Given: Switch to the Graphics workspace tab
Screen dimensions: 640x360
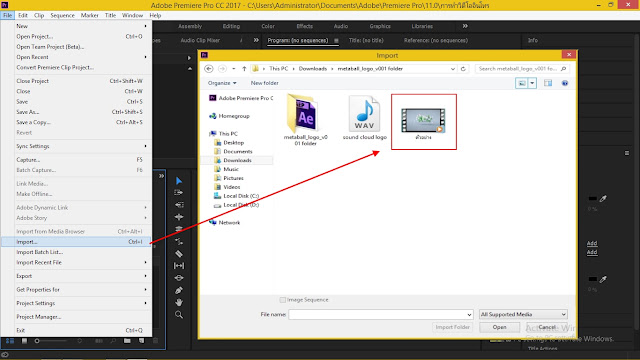Looking at the screenshot, I should (x=380, y=26).
